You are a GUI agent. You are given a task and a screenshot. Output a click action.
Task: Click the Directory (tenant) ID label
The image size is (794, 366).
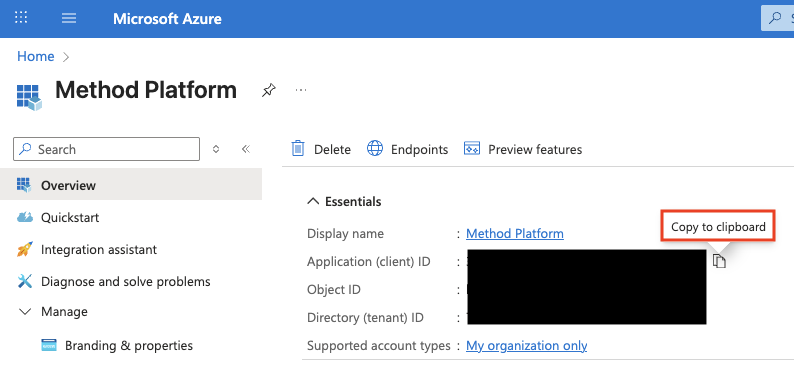365,318
